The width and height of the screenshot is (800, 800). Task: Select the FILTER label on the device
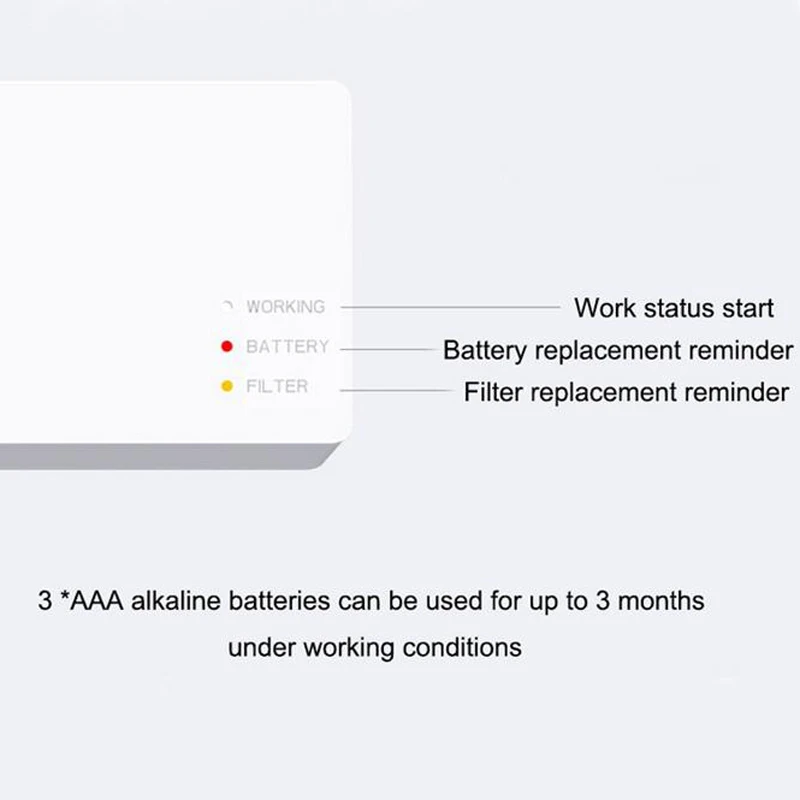point(277,387)
